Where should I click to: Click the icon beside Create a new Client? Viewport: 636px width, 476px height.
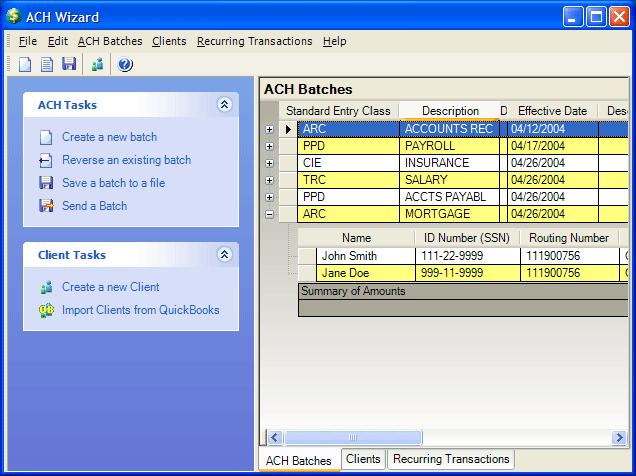point(46,287)
